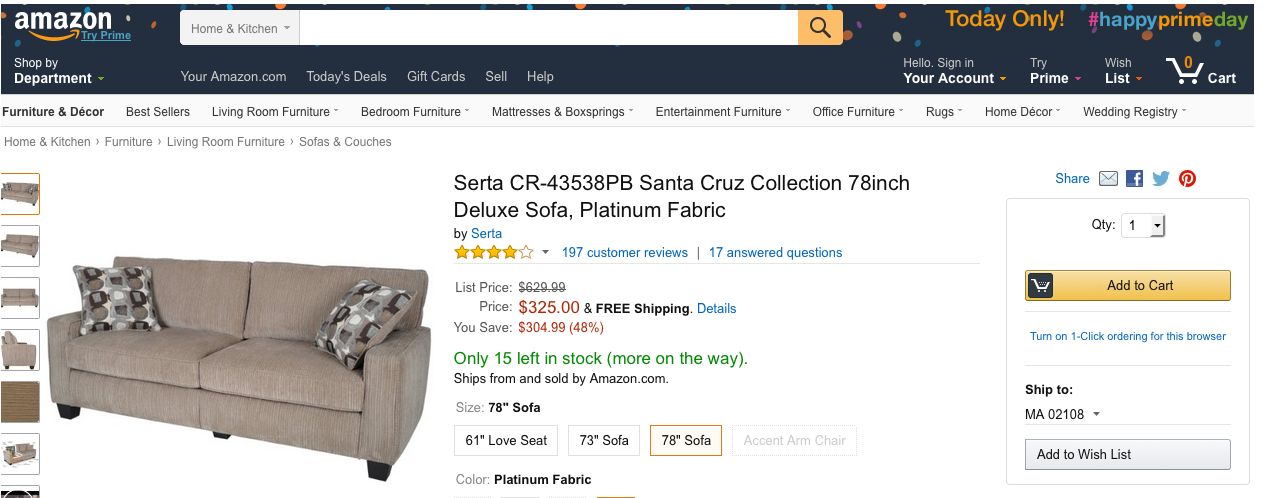1263x498 pixels.
Task: Share product on Facebook
Action: pos(1134,179)
